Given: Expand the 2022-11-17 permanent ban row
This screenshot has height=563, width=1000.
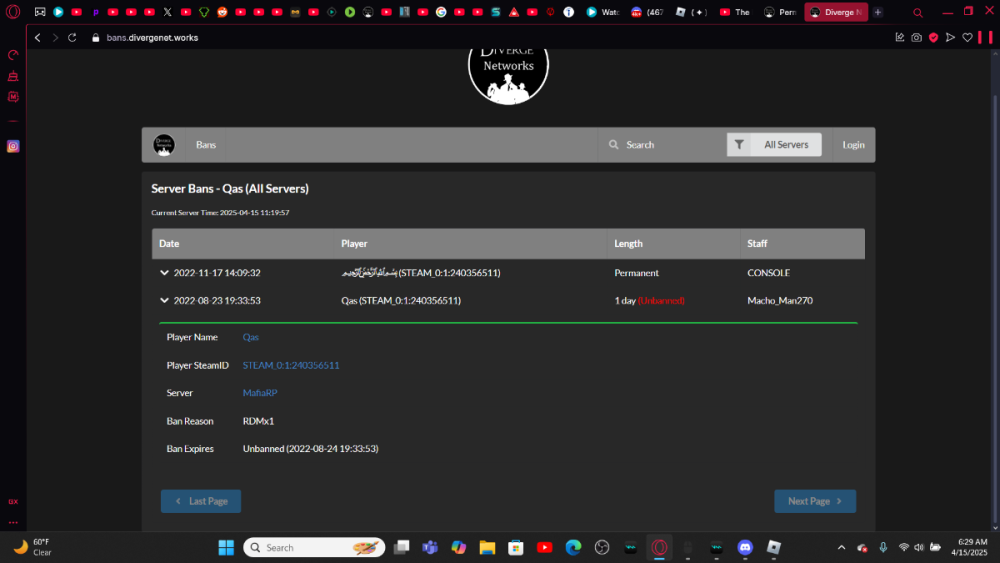Looking at the screenshot, I should 164,272.
